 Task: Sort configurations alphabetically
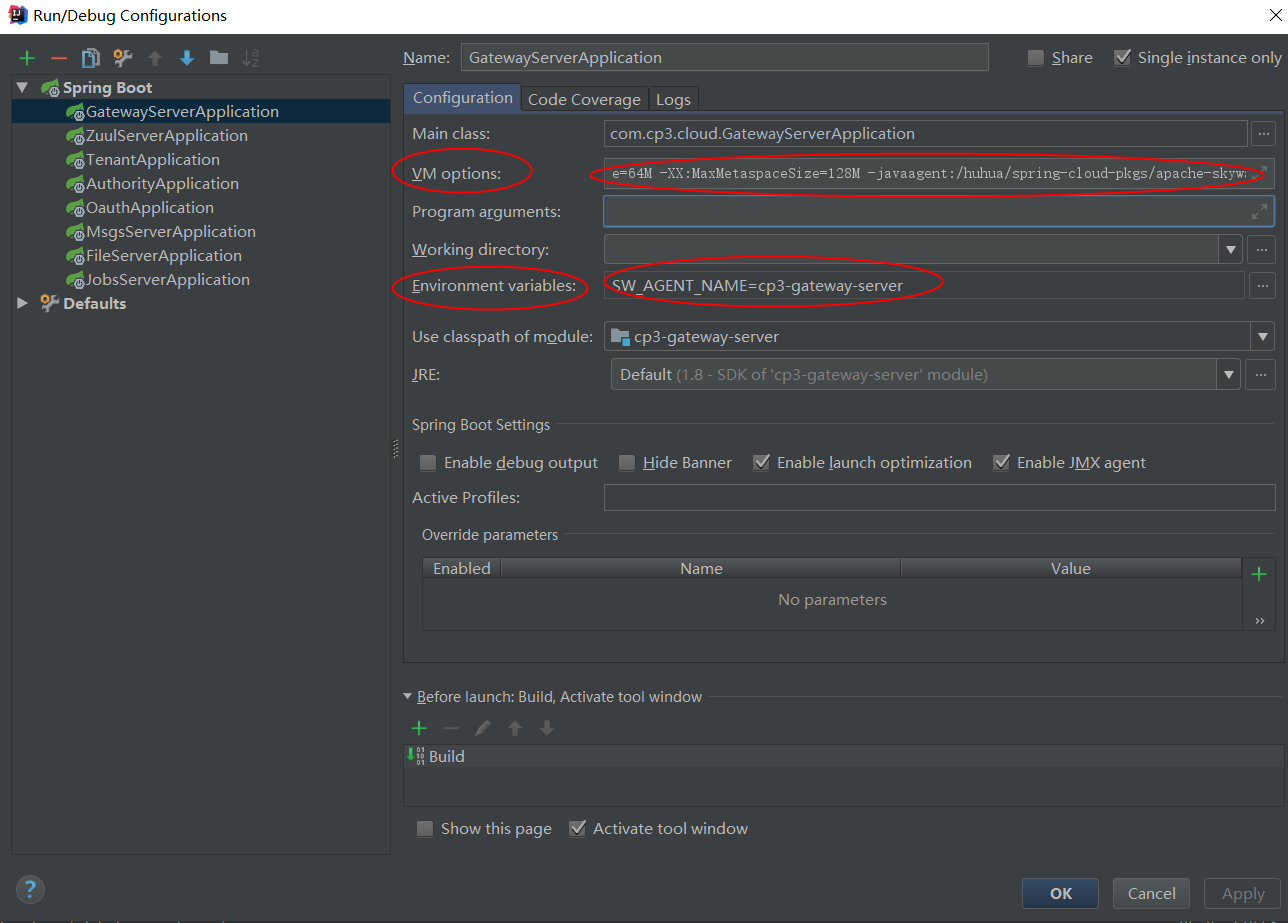click(x=251, y=58)
